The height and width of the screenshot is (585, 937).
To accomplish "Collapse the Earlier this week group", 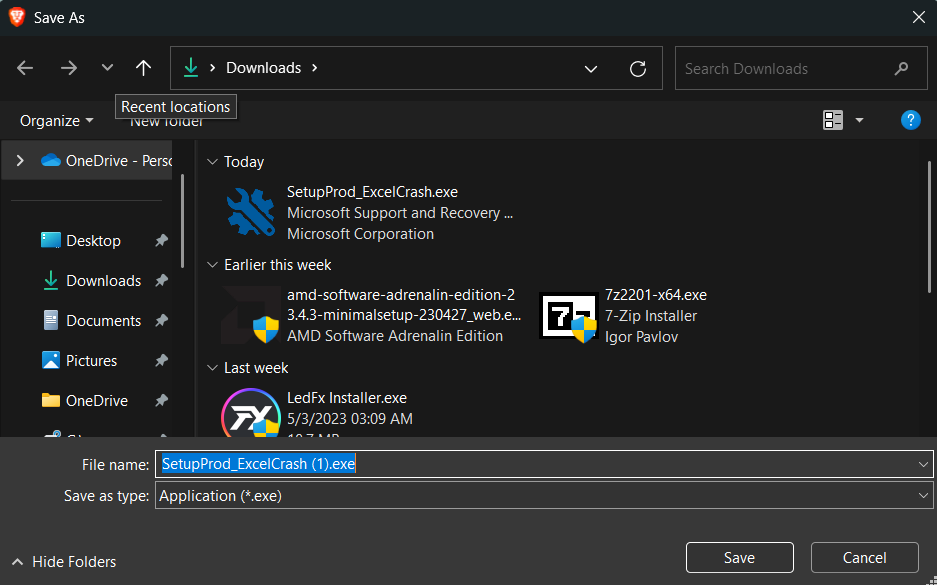I will (211, 265).
